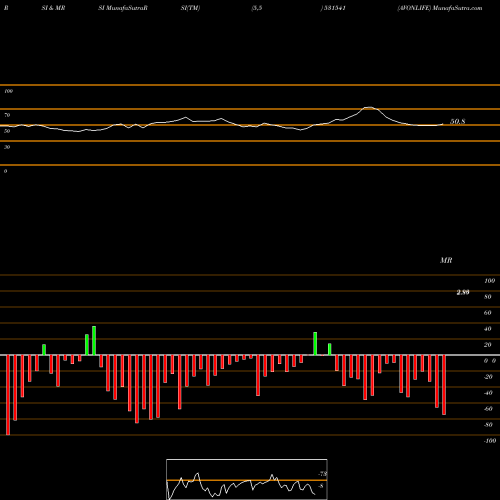Click the last red bar of MR histogram
The width and height of the screenshot is (500, 500).
tap(444, 385)
